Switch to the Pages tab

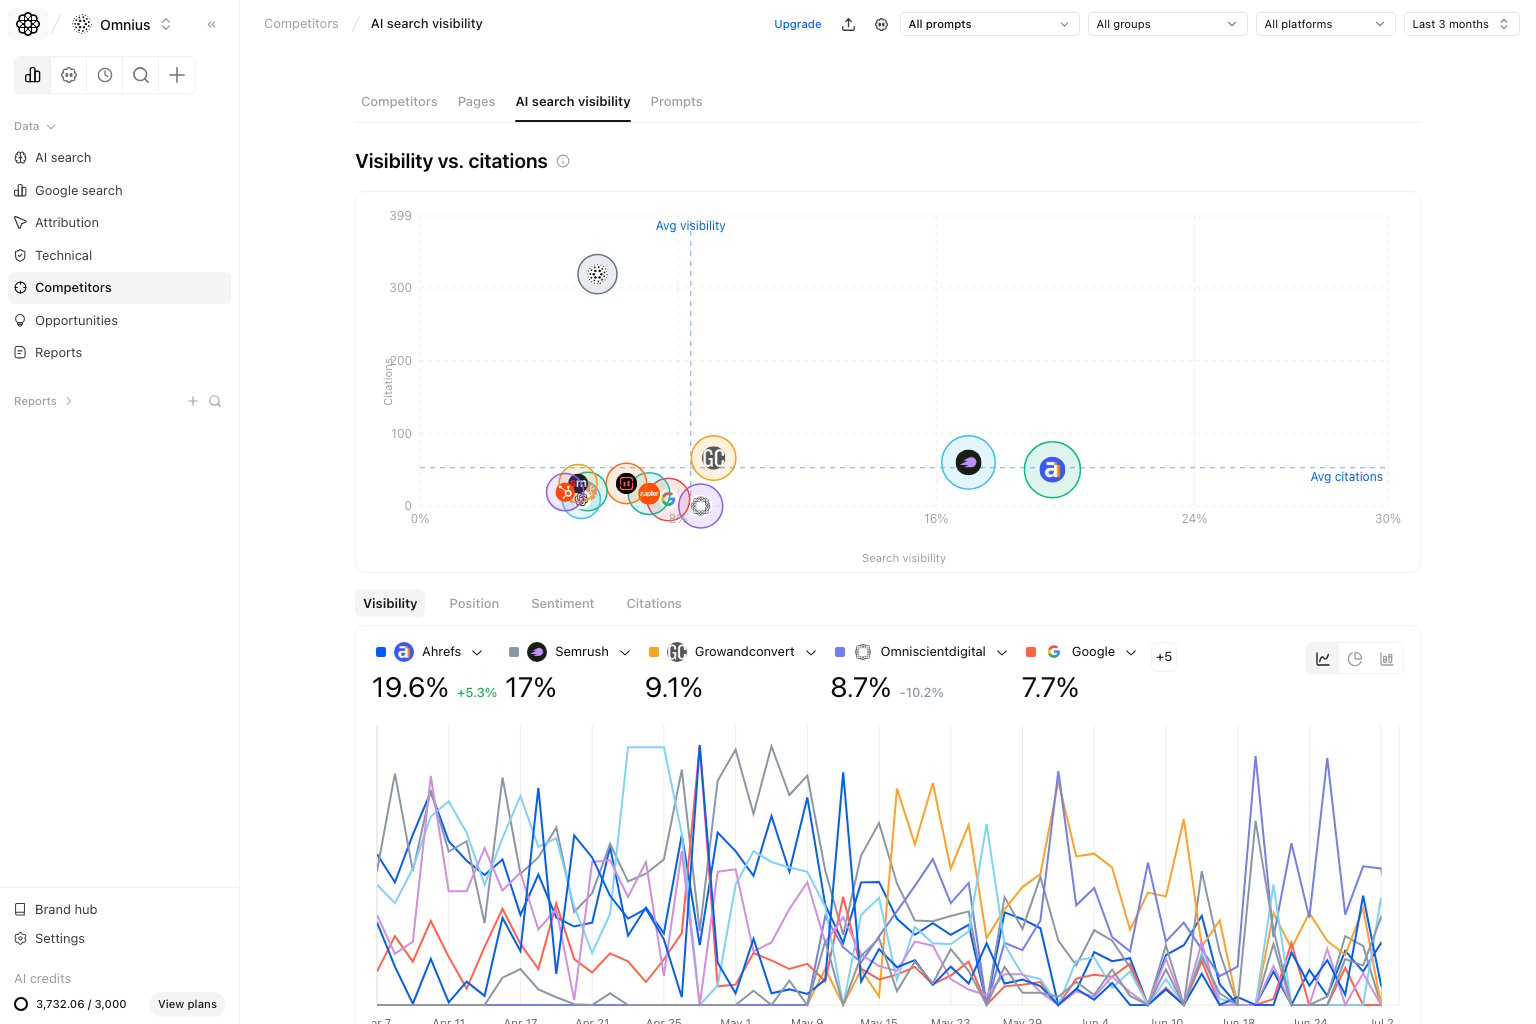[x=476, y=102]
